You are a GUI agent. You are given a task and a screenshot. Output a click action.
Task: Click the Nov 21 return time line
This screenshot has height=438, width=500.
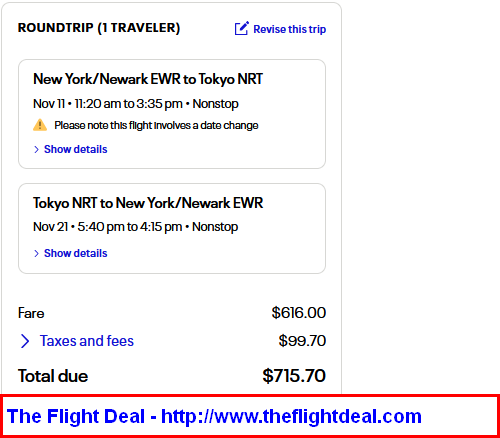click(135, 227)
